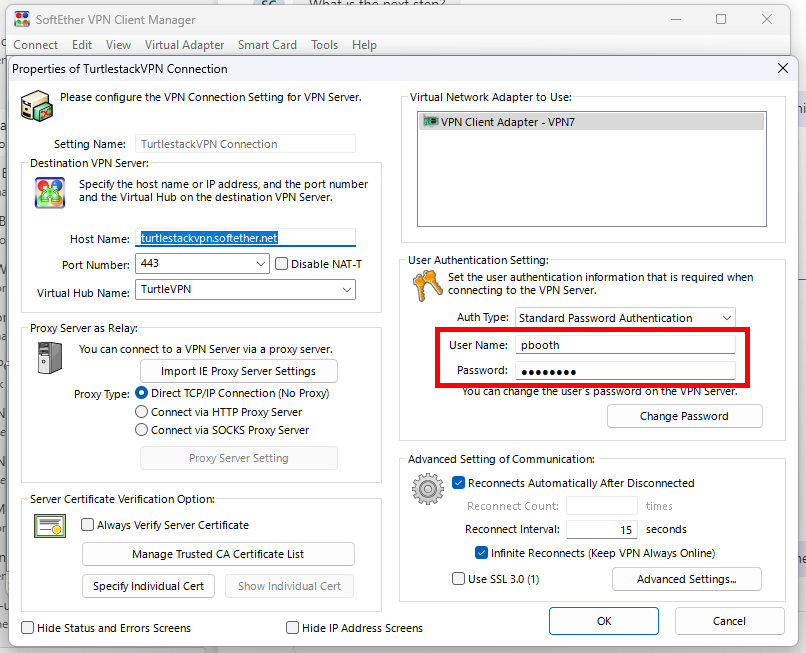Toggle the Disable NAT-T checkbox
806x653 pixels.
coord(281,264)
